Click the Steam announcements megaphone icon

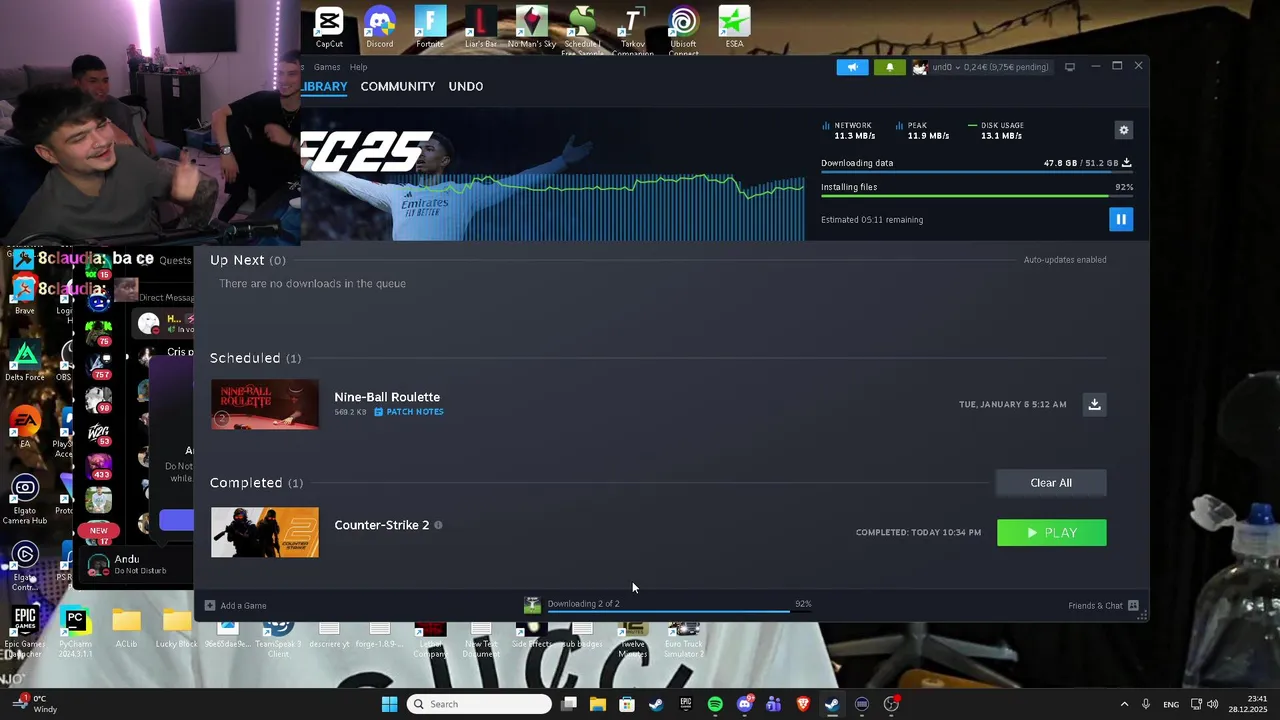click(x=853, y=67)
